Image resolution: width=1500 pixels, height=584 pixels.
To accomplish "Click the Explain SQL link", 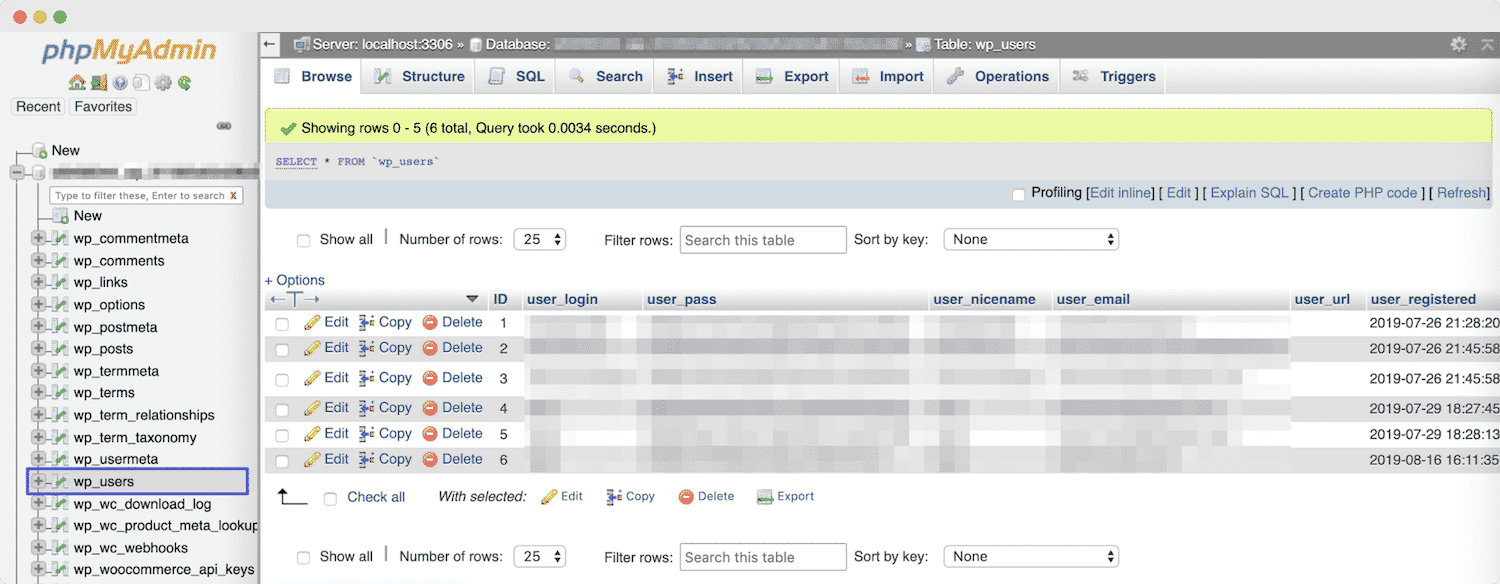I will pyautogui.click(x=1249, y=193).
